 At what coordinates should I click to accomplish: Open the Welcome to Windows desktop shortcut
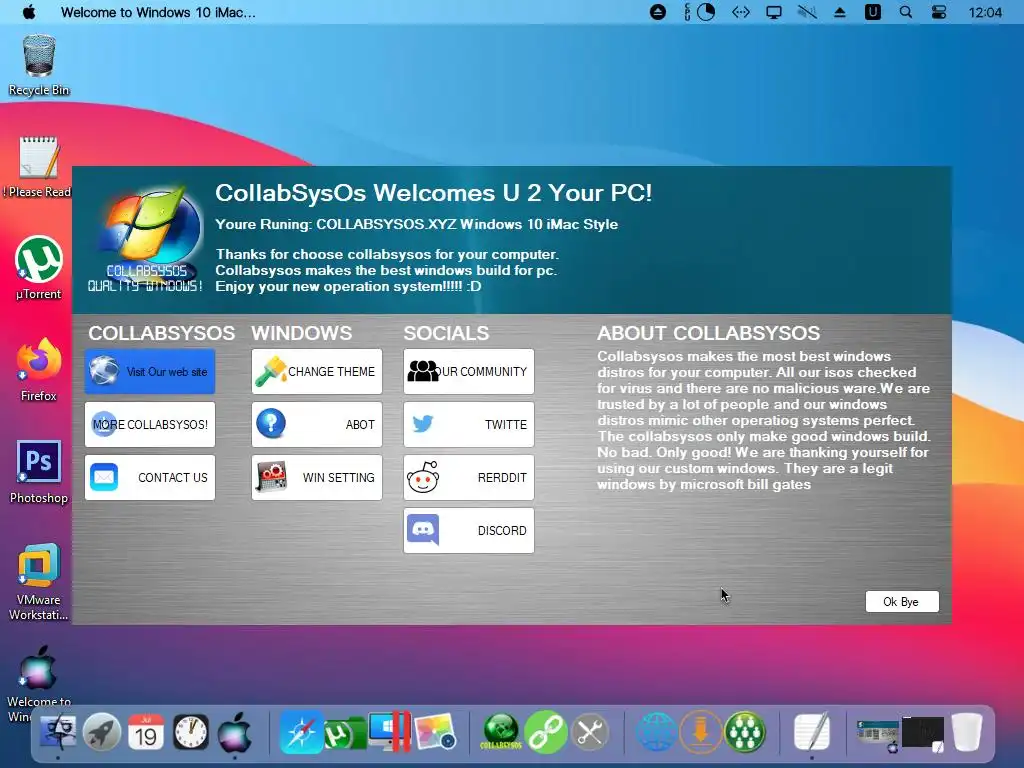[x=39, y=683]
